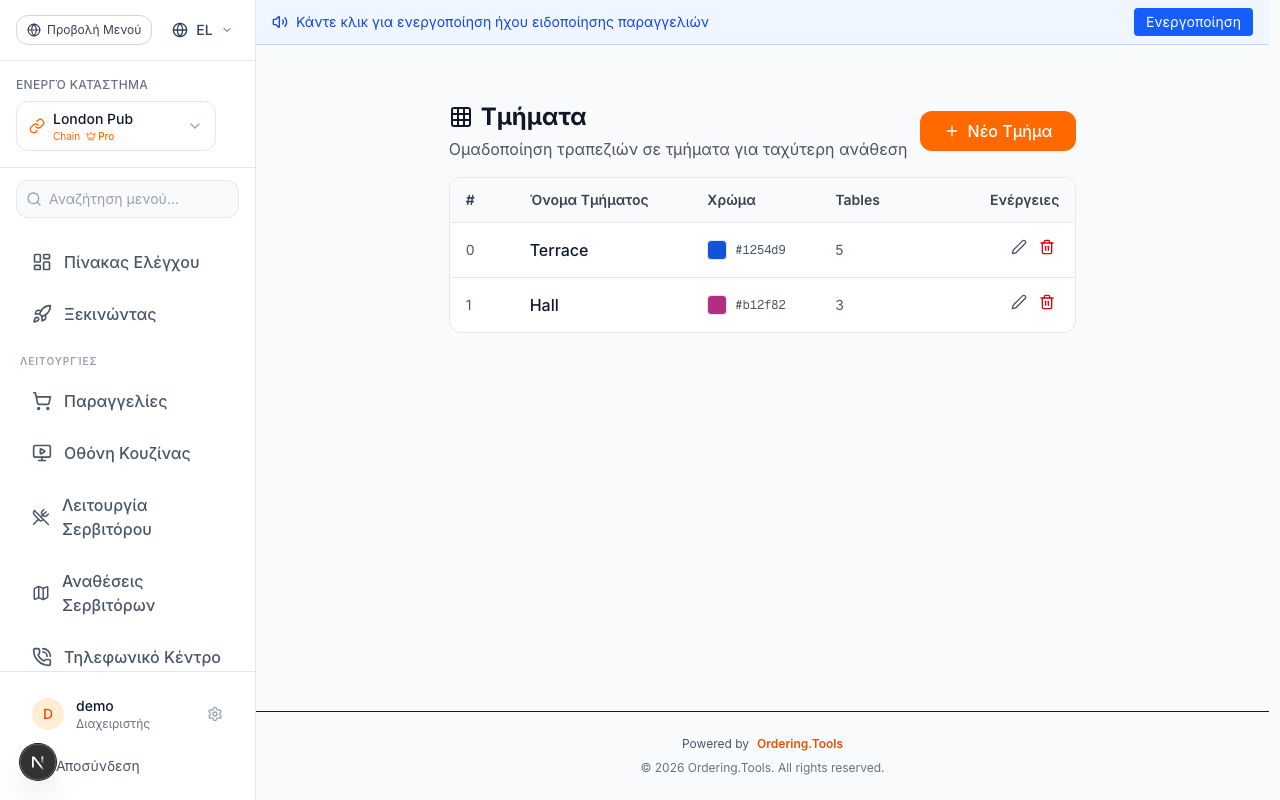The height and width of the screenshot is (800, 1280).
Task: Click the demo user avatar D
Action: point(48,714)
